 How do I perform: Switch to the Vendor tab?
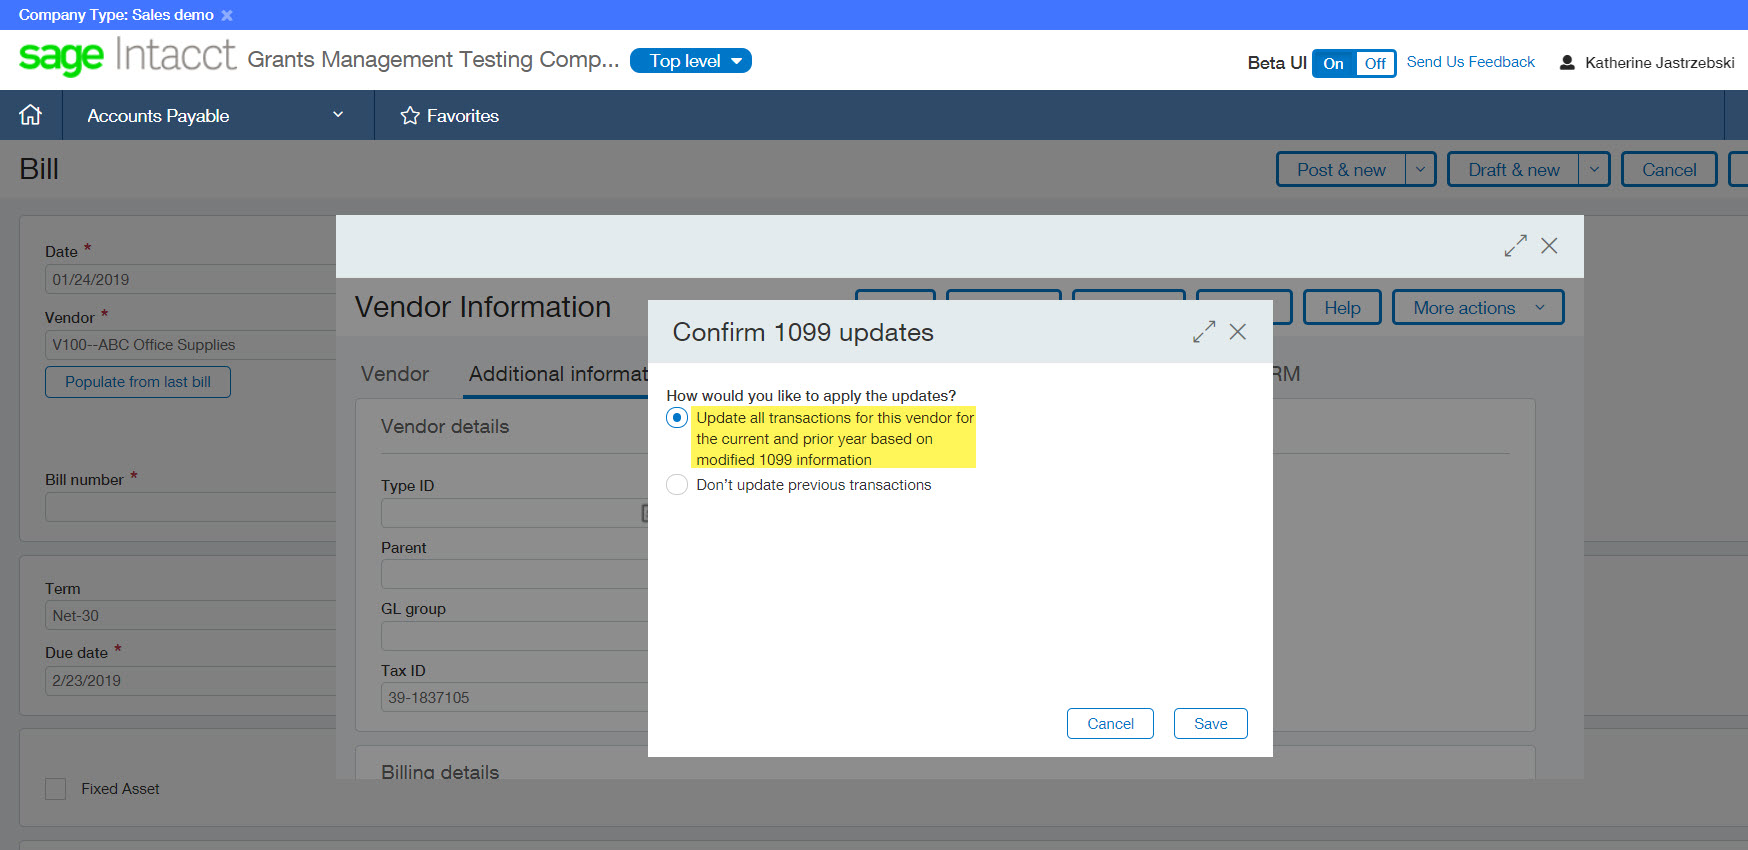click(395, 374)
